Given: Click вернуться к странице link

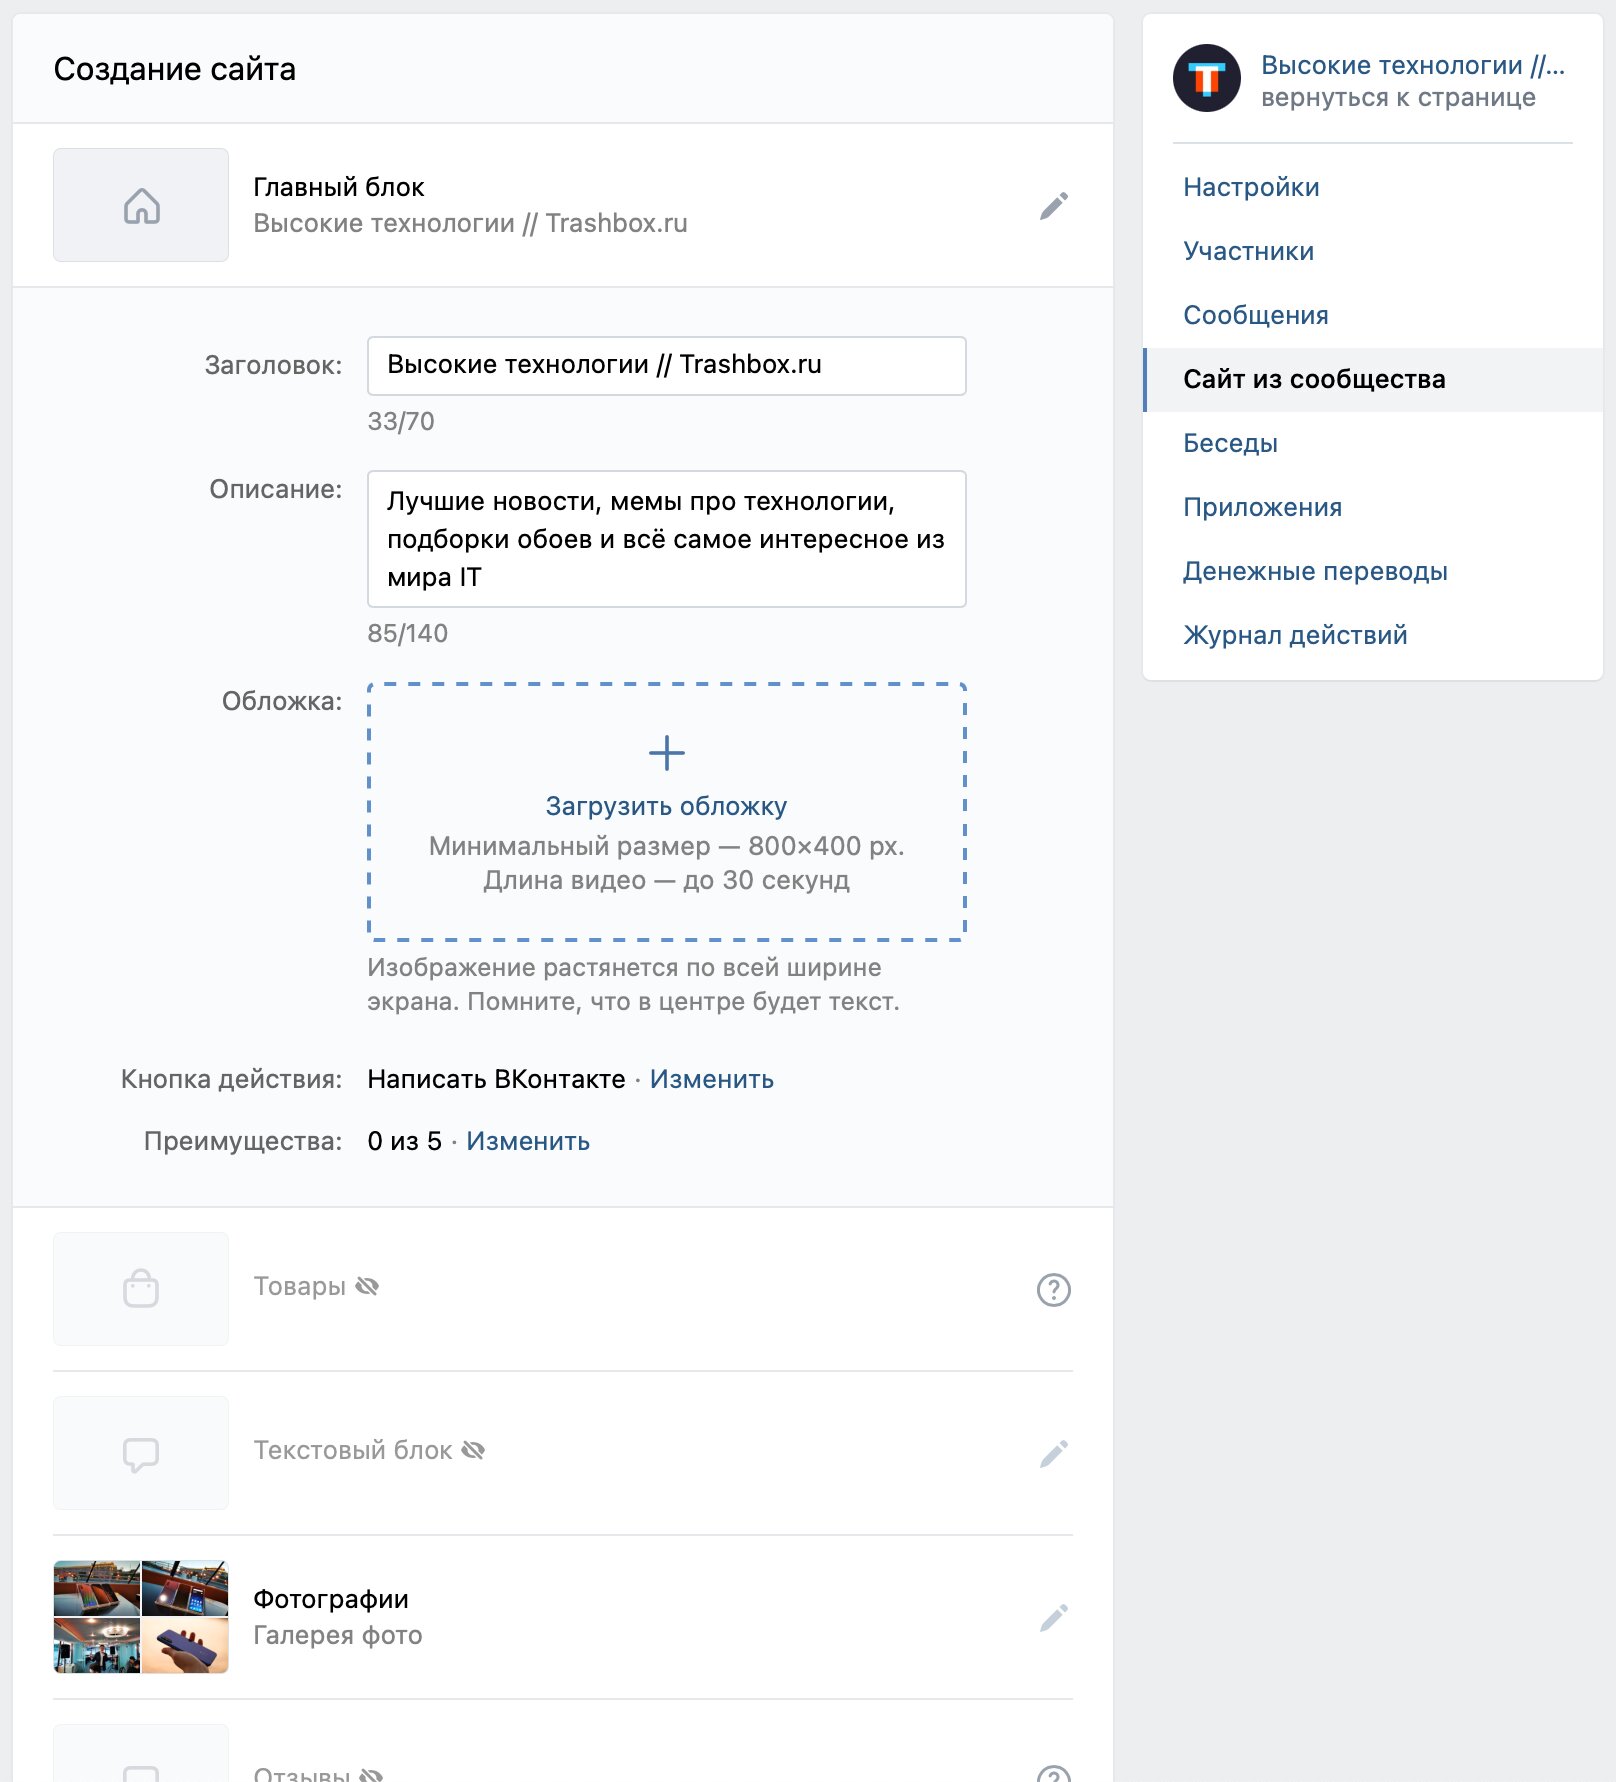Looking at the screenshot, I should click(1398, 97).
